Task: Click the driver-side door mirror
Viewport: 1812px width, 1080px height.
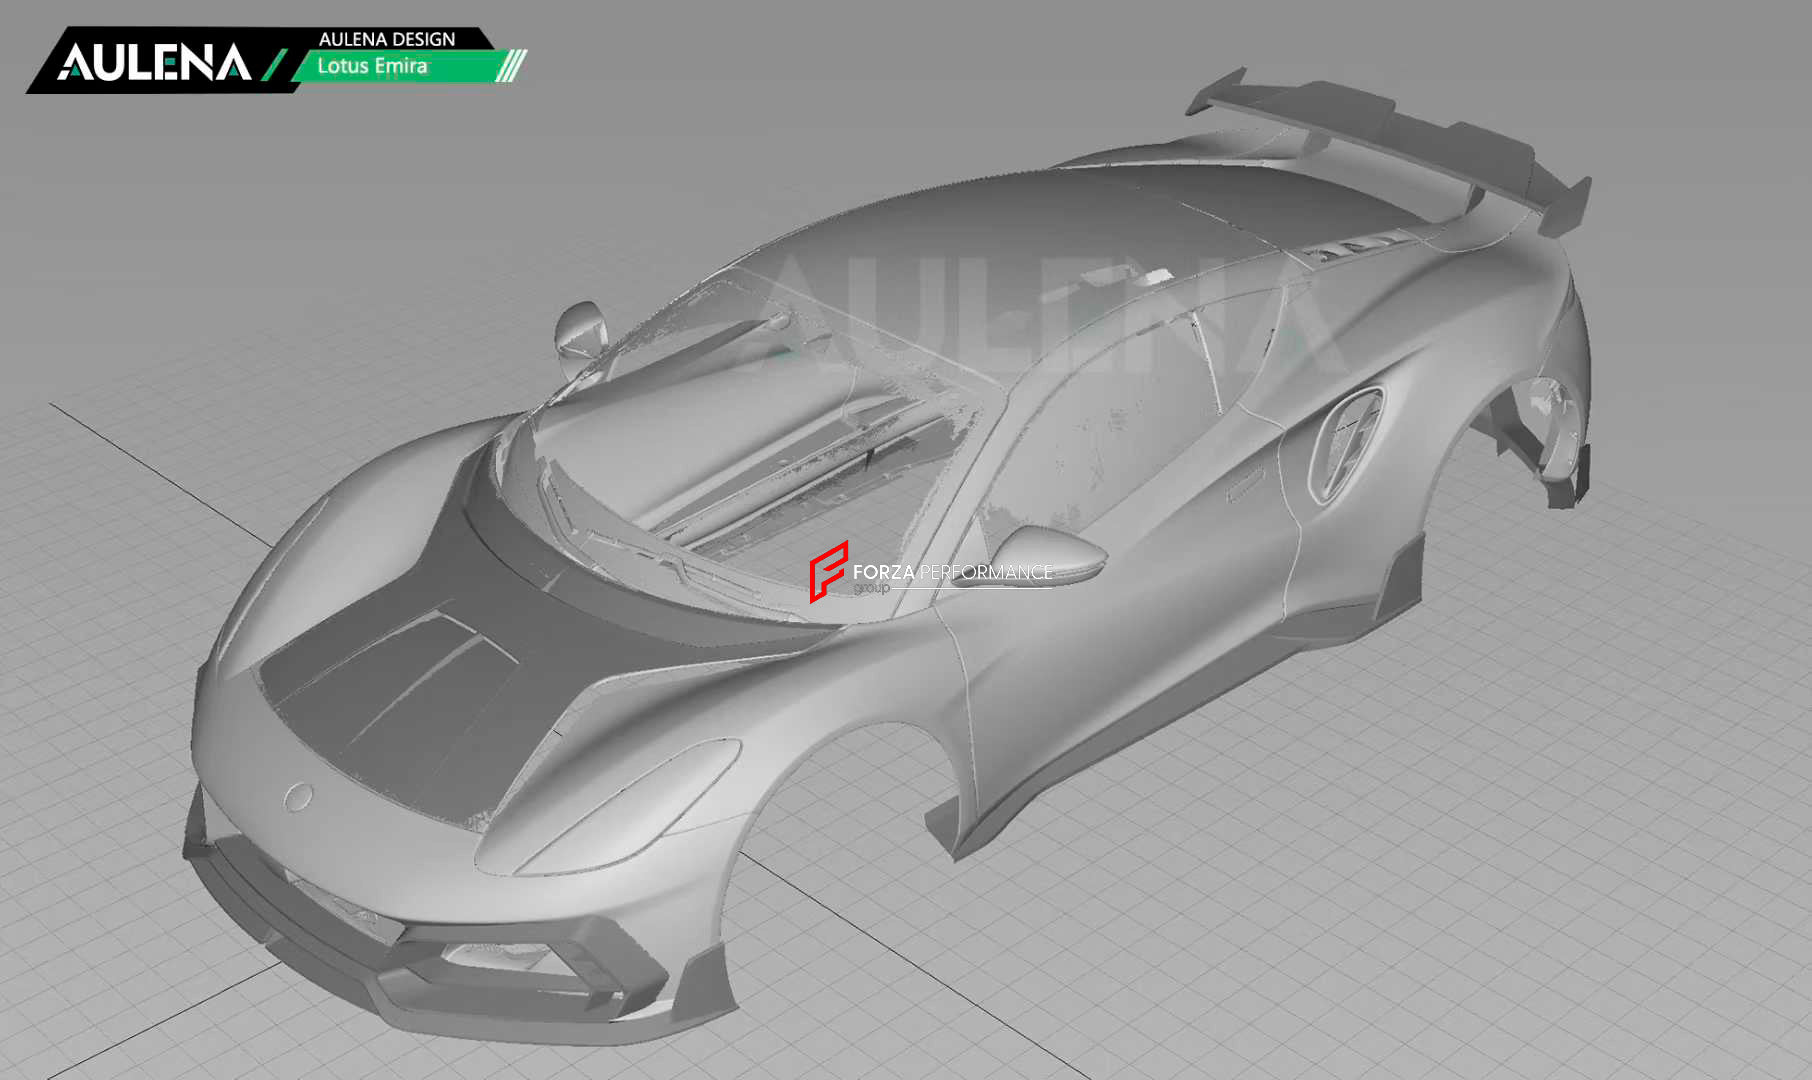Action: (1050, 553)
